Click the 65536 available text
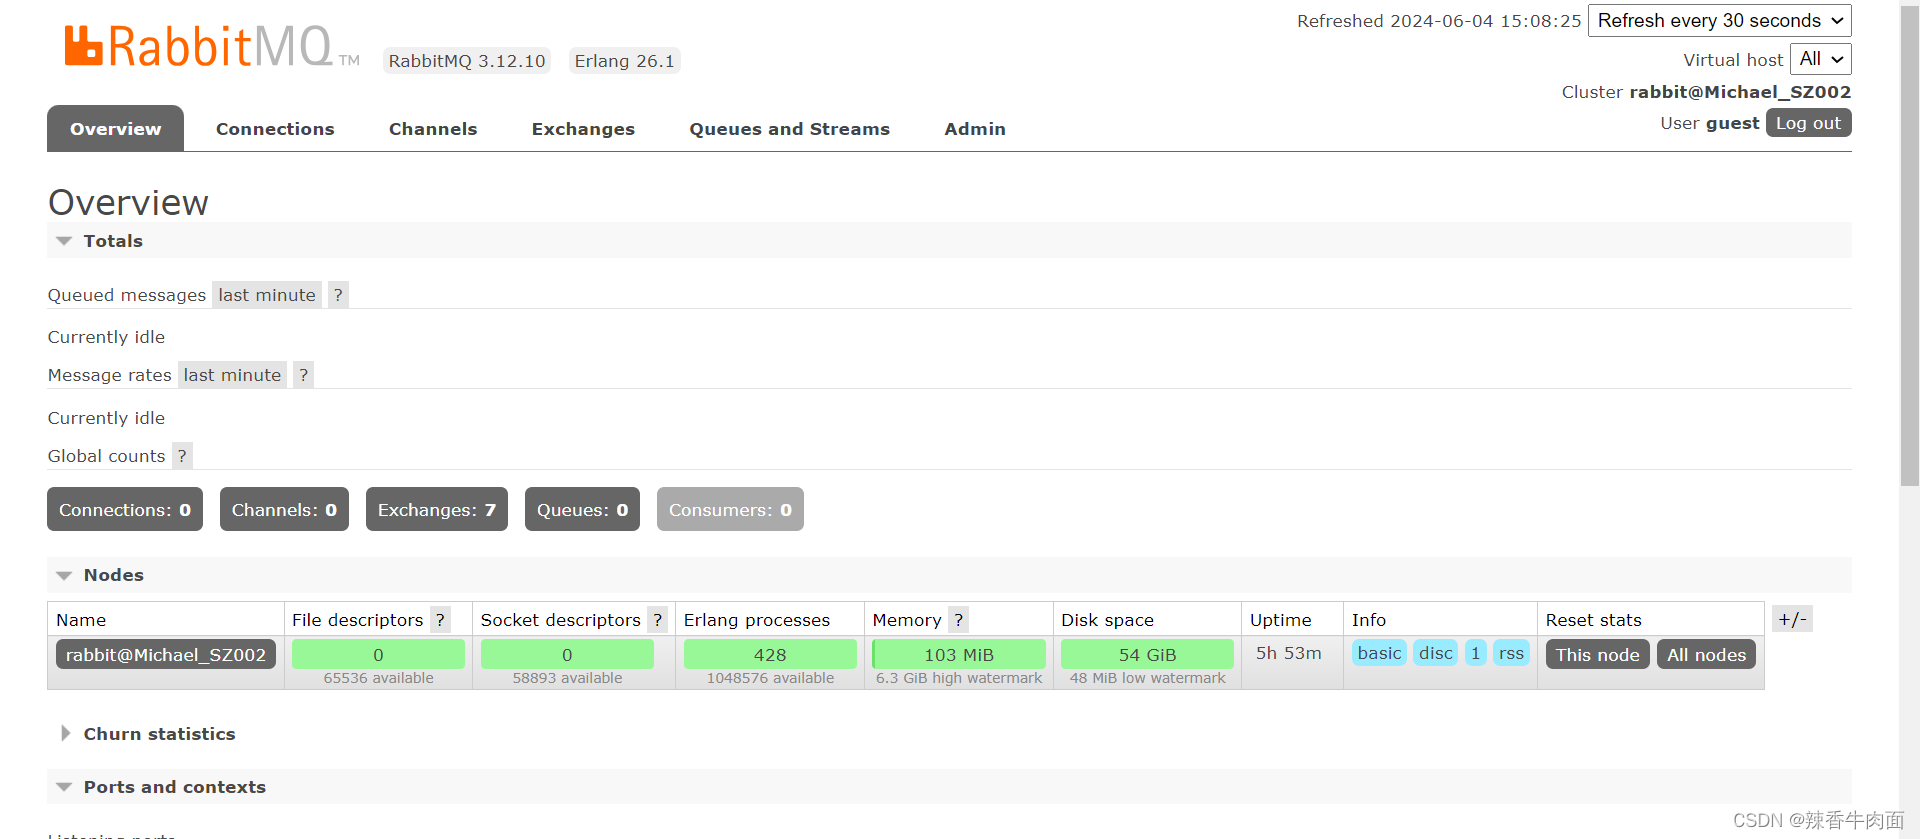1920x839 pixels. (378, 678)
